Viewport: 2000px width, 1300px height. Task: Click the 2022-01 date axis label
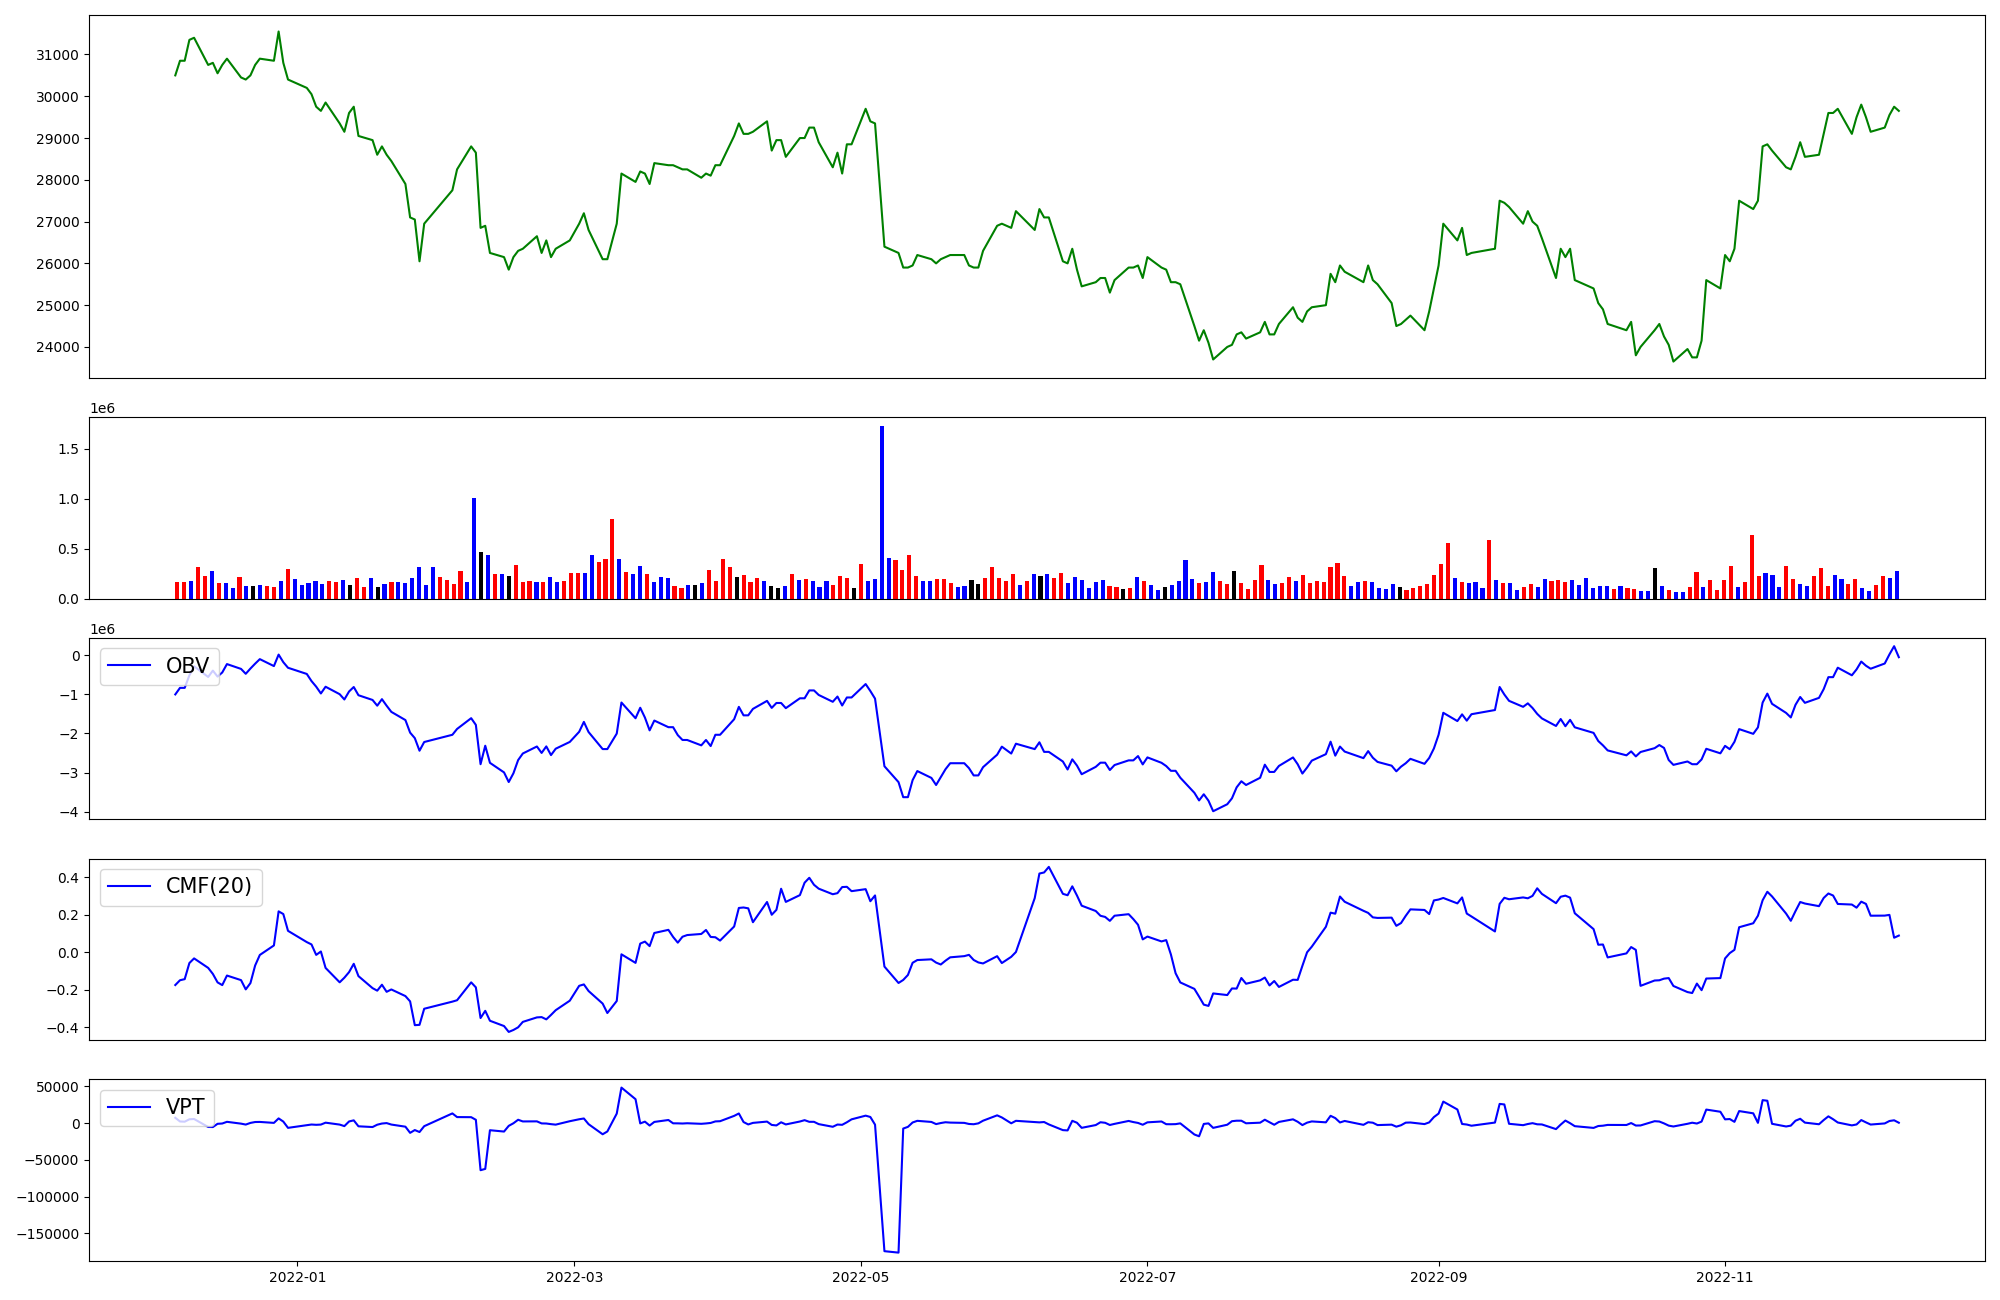click(297, 1277)
